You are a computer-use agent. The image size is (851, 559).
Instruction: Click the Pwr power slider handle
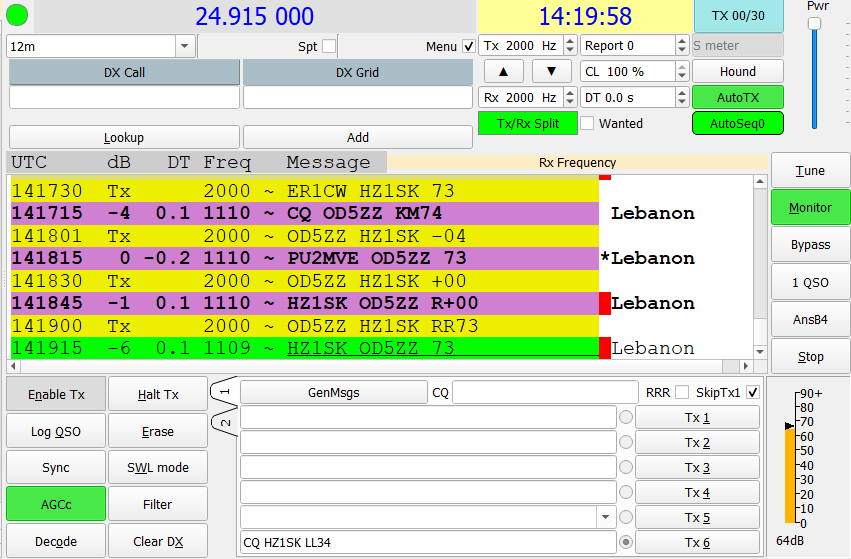tap(814, 23)
